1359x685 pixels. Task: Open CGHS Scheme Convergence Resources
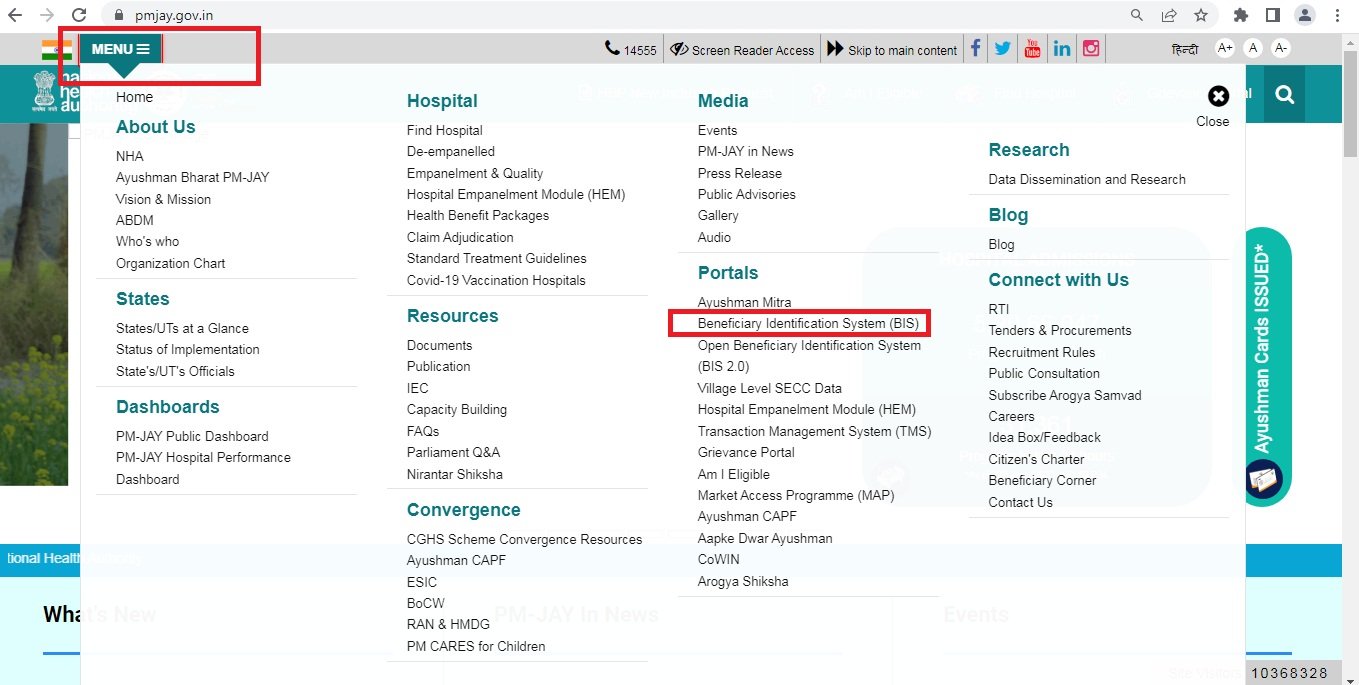click(525, 539)
